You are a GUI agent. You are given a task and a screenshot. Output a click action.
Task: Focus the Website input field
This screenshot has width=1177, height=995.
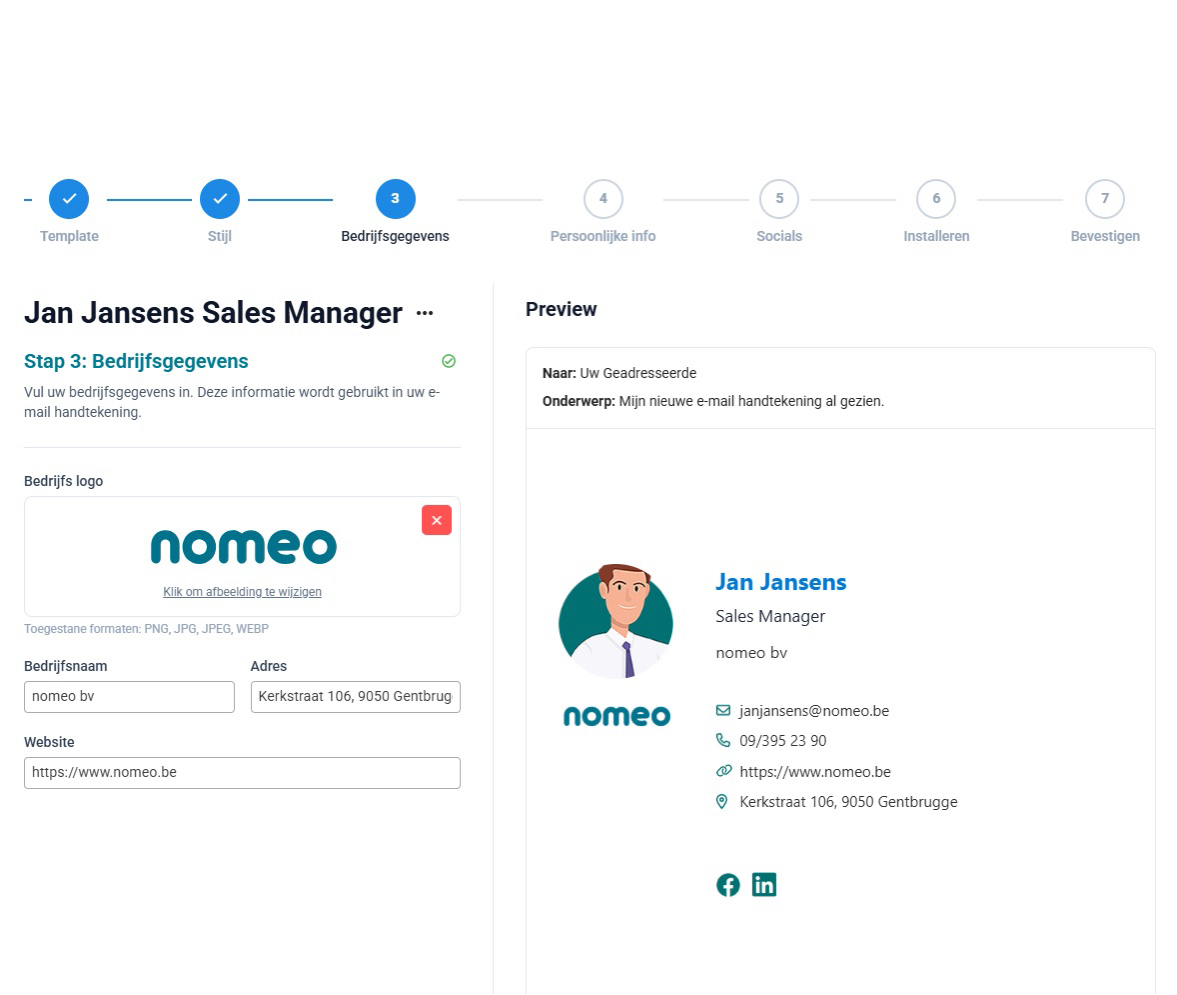coord(242,772)
